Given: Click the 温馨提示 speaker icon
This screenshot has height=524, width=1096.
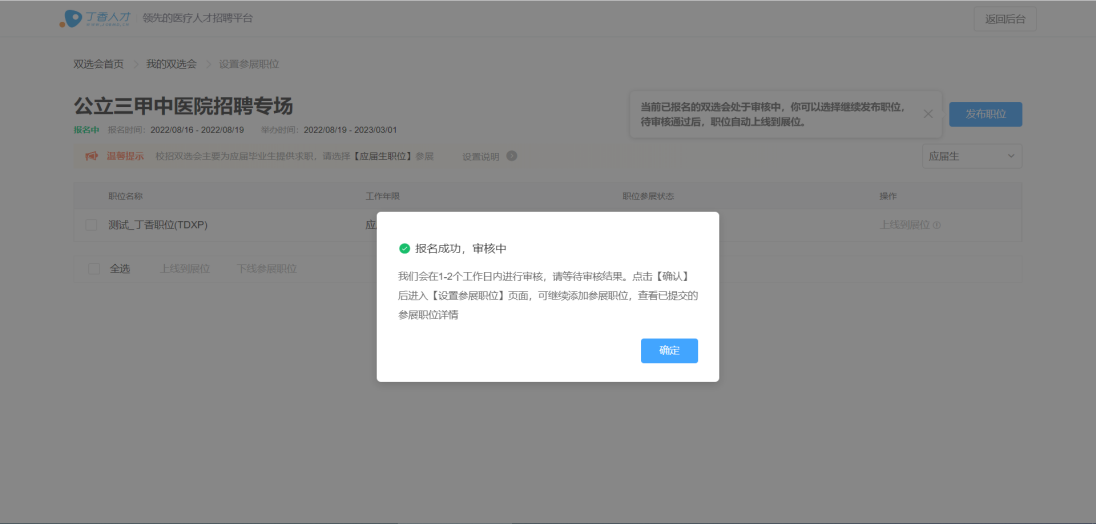Looking at the screenshot, I should click(91, 156).
